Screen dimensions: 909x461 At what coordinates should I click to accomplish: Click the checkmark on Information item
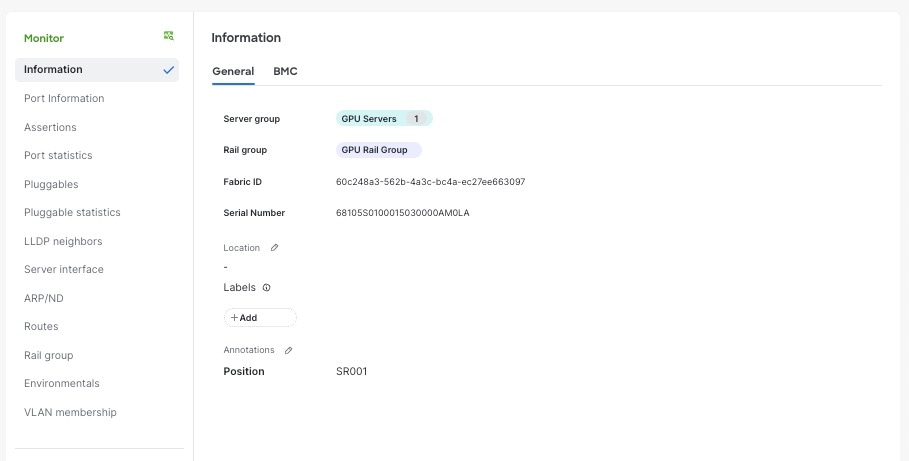[x=169, y=70]
